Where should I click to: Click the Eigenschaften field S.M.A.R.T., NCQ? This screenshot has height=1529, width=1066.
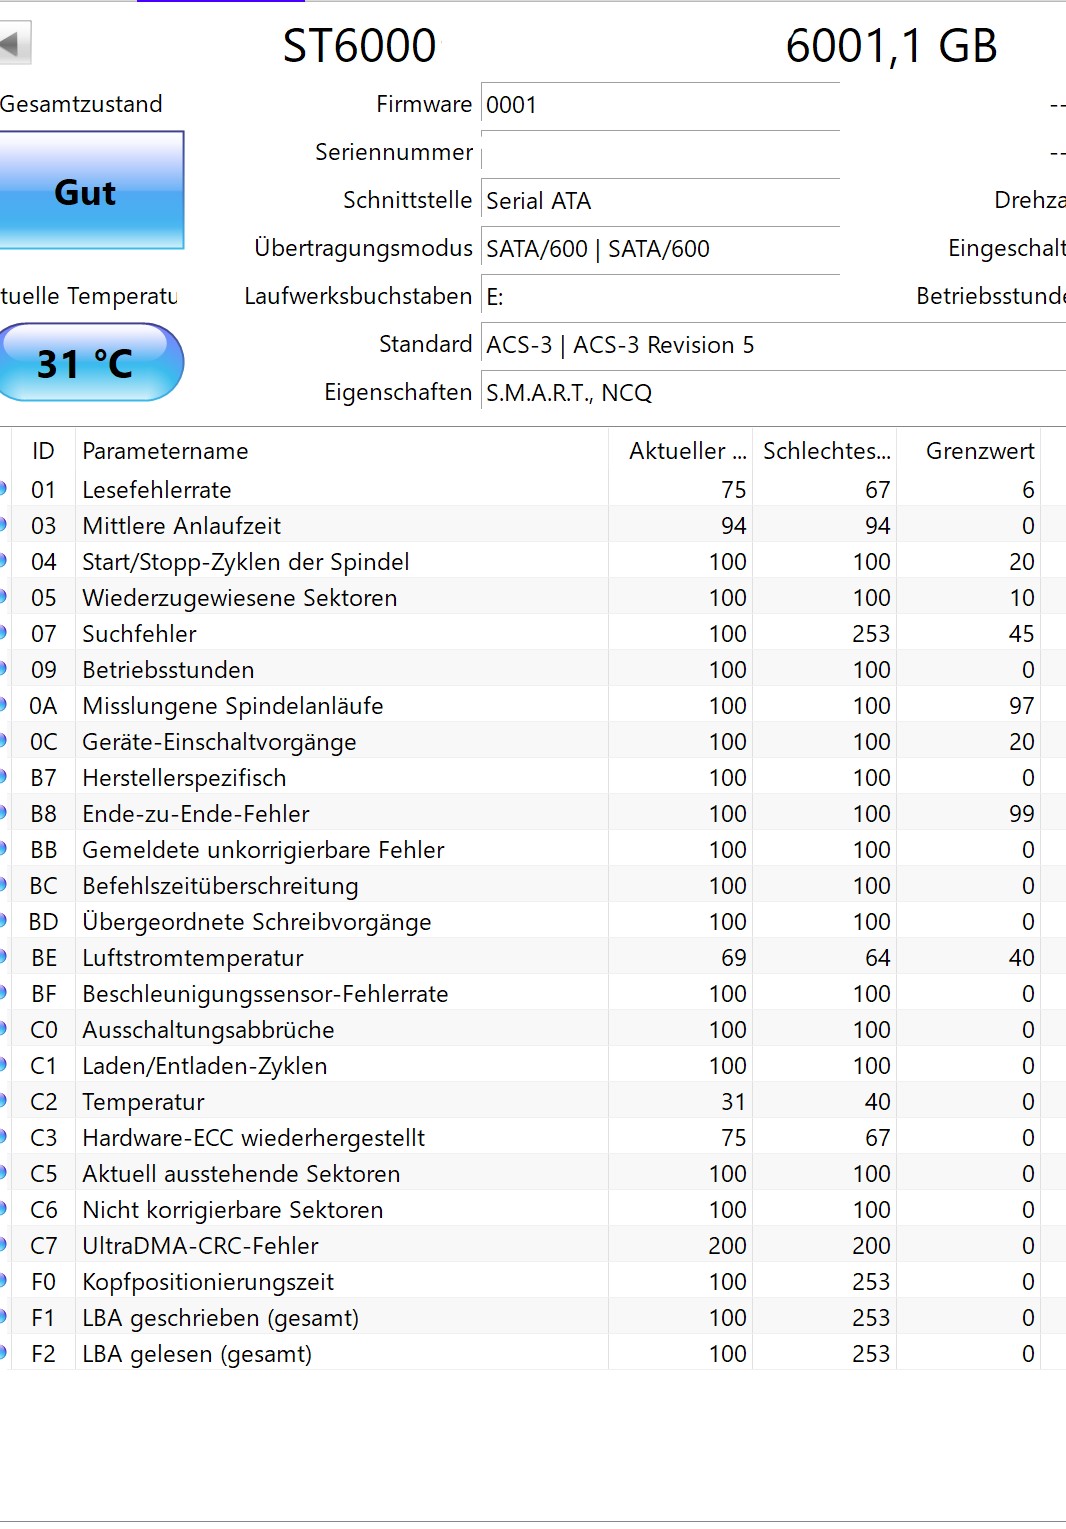pos(773,393)
